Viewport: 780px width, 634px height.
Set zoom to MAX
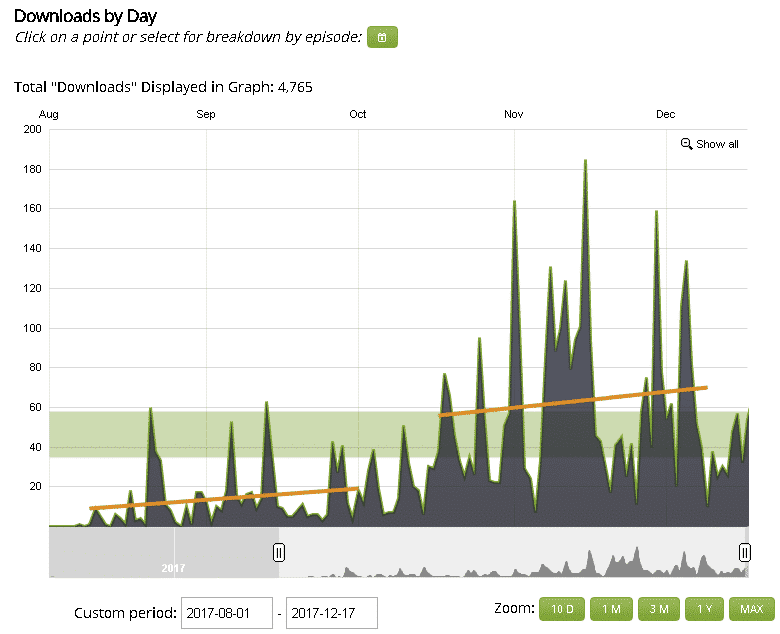coord(752,609)
